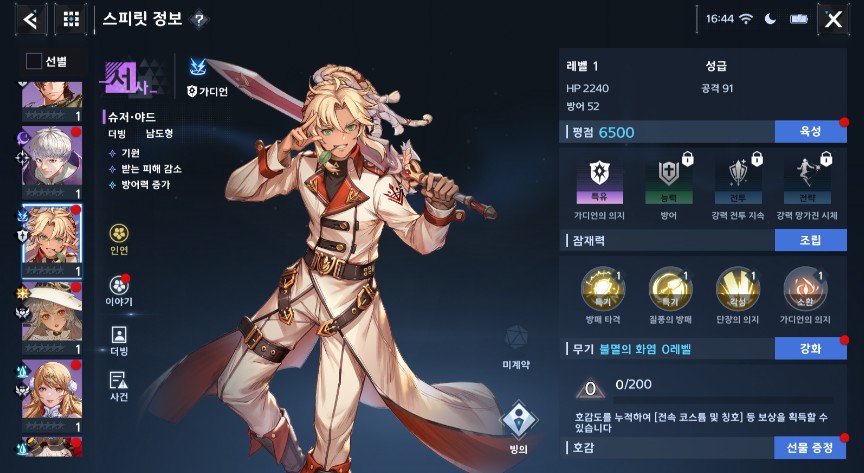864x473 pixels.
Task: Open the 더빙 voice icon
Action: 119,340
